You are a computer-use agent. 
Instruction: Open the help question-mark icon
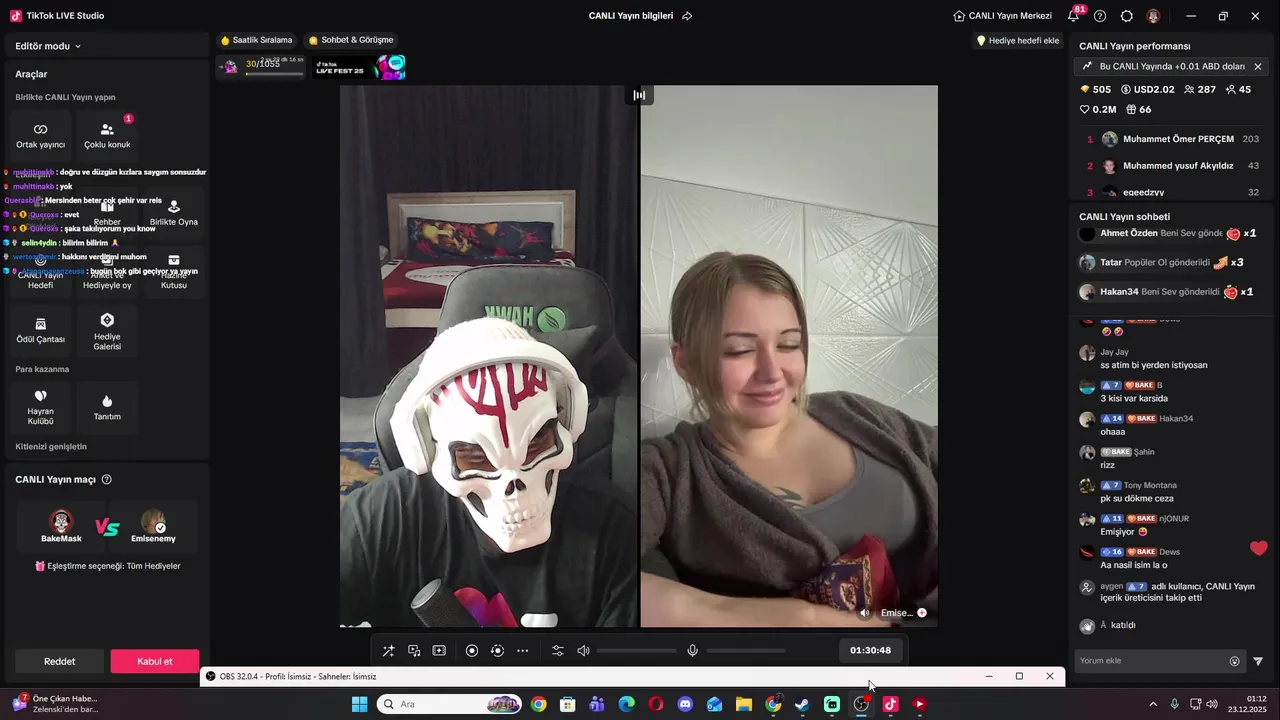pos(1100,16)
